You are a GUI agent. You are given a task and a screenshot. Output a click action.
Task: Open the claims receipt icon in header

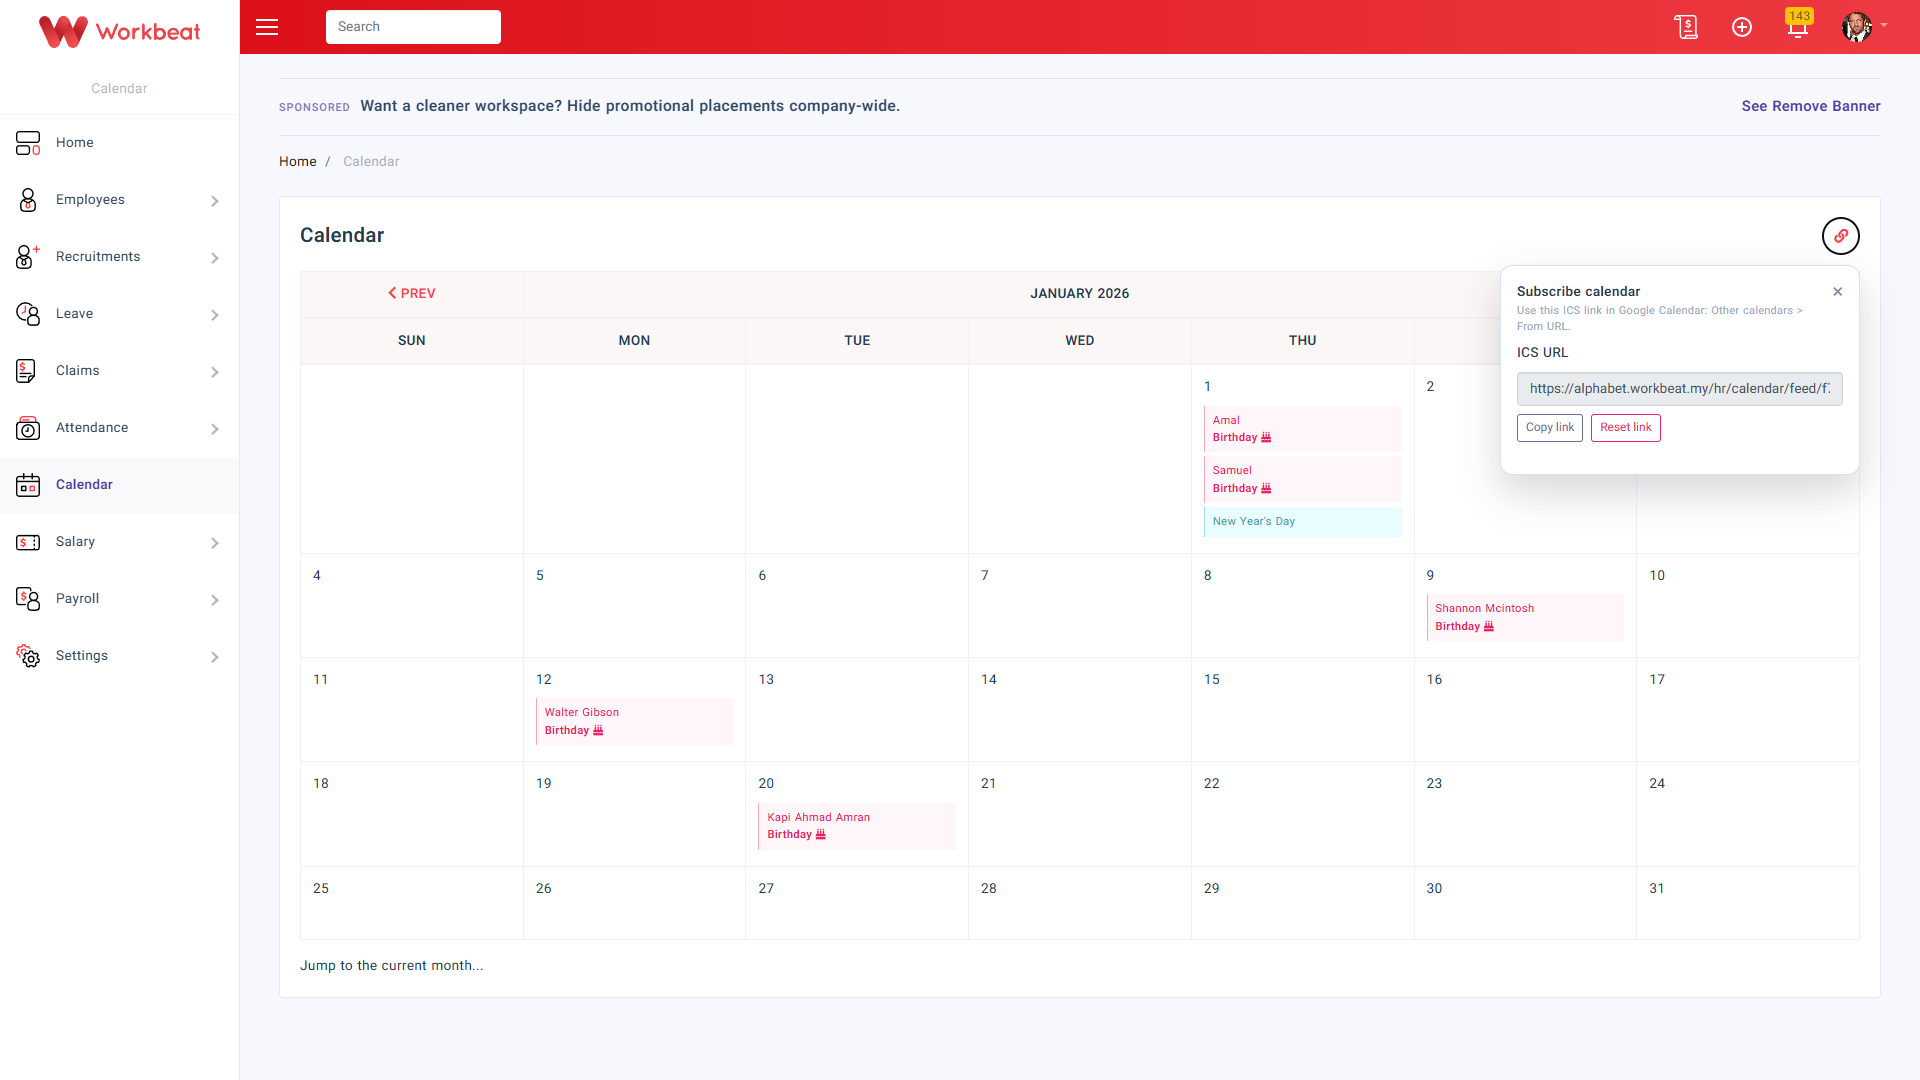[x=1686, y=27]
